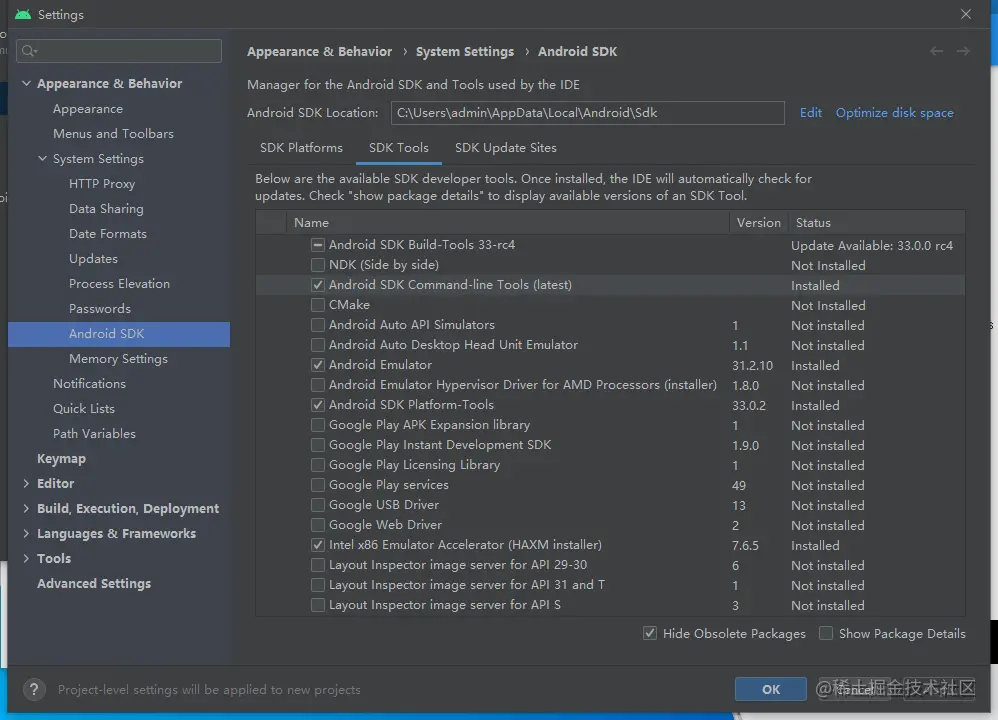998x720 pixels.
Task: Close the Settings dialog
Action: point(966,14)
